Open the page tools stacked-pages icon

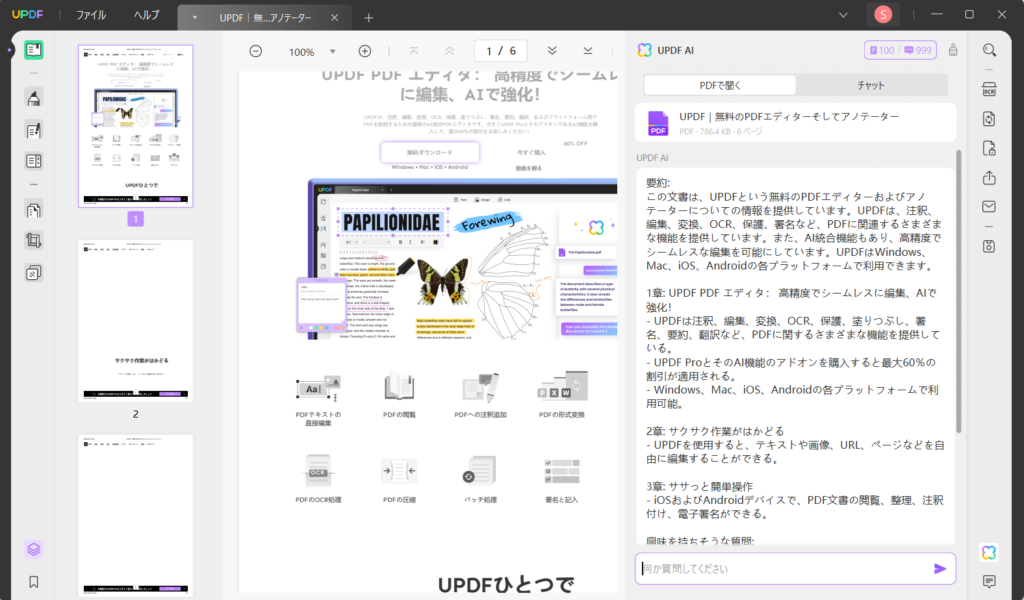33,272
